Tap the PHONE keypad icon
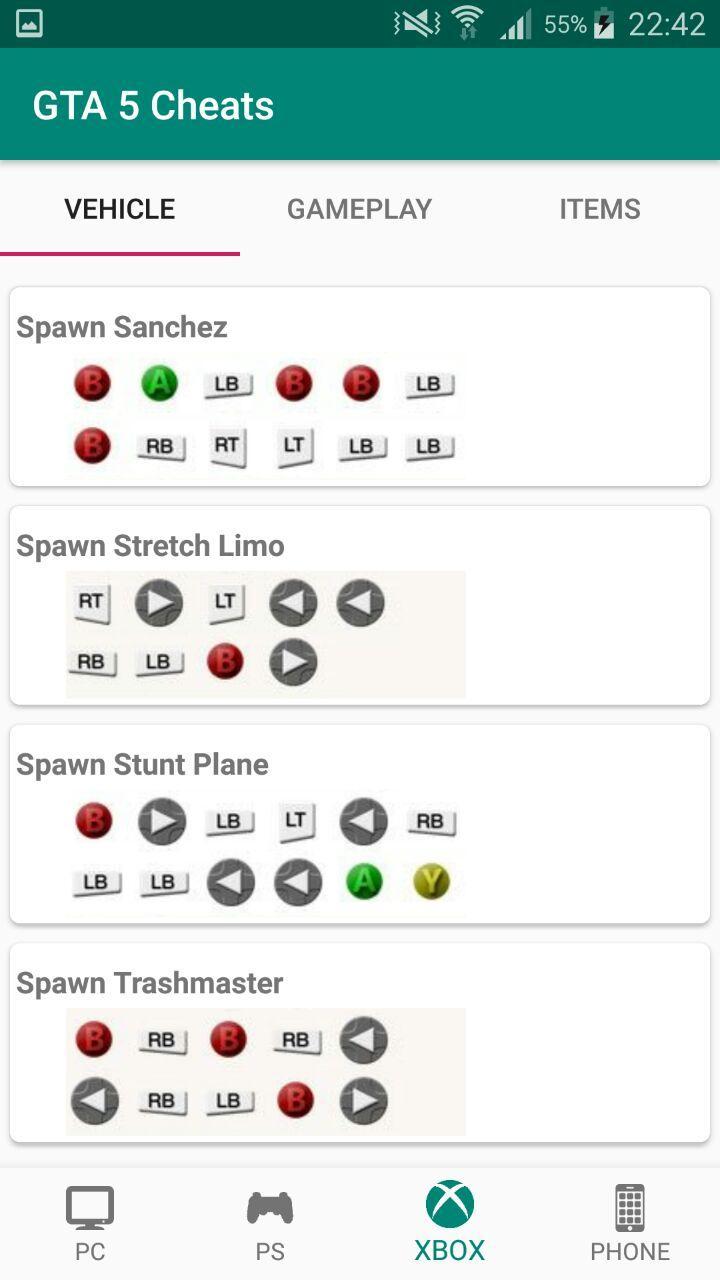The image size is (720, 1280). coord(630,1208)
